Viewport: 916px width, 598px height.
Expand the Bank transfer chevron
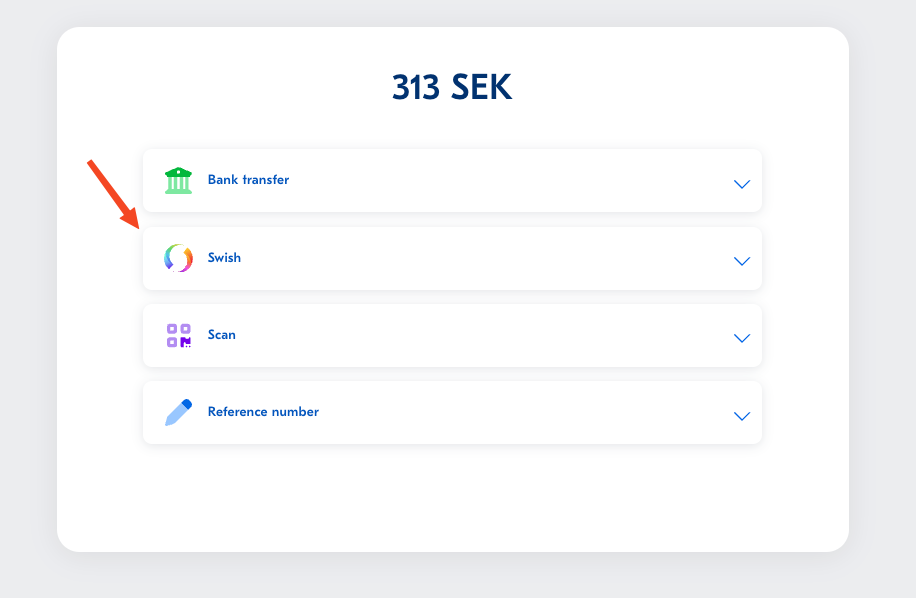[x=741, y=184]
